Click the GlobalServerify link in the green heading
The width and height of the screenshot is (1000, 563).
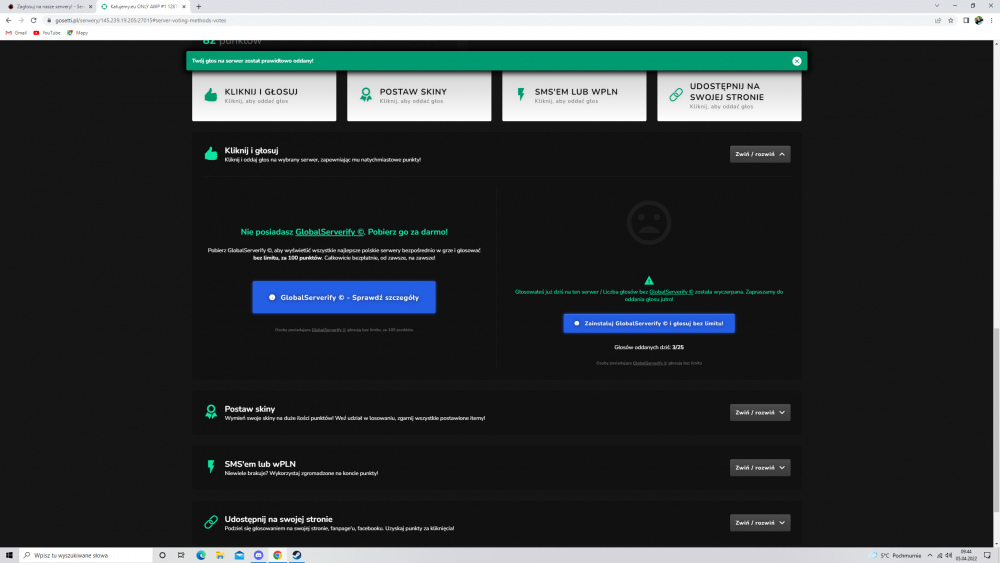(329, 232)
